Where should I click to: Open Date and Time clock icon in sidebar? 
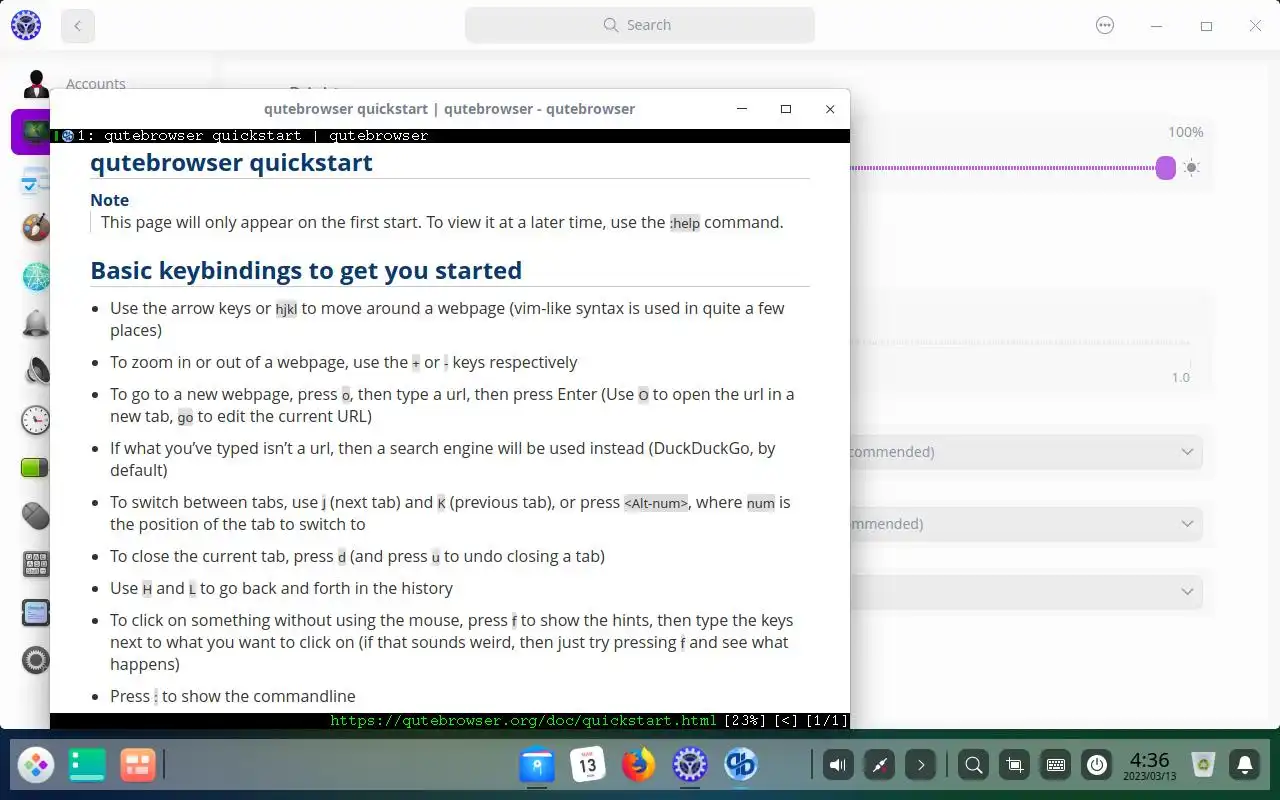pyautogui.click(x=36, y=419)
